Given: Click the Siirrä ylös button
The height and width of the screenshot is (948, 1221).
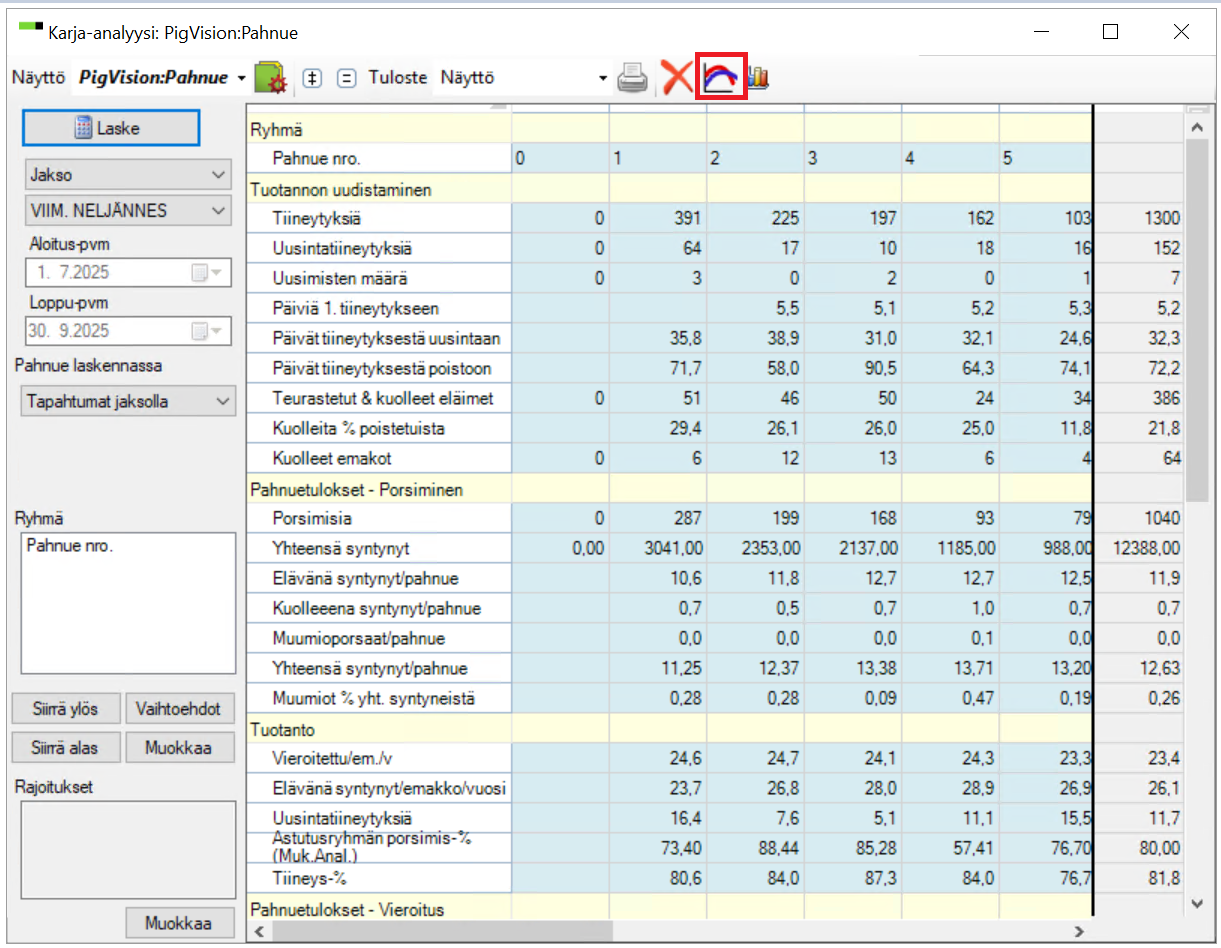Looking at the screenshot, I should (65, 710).
